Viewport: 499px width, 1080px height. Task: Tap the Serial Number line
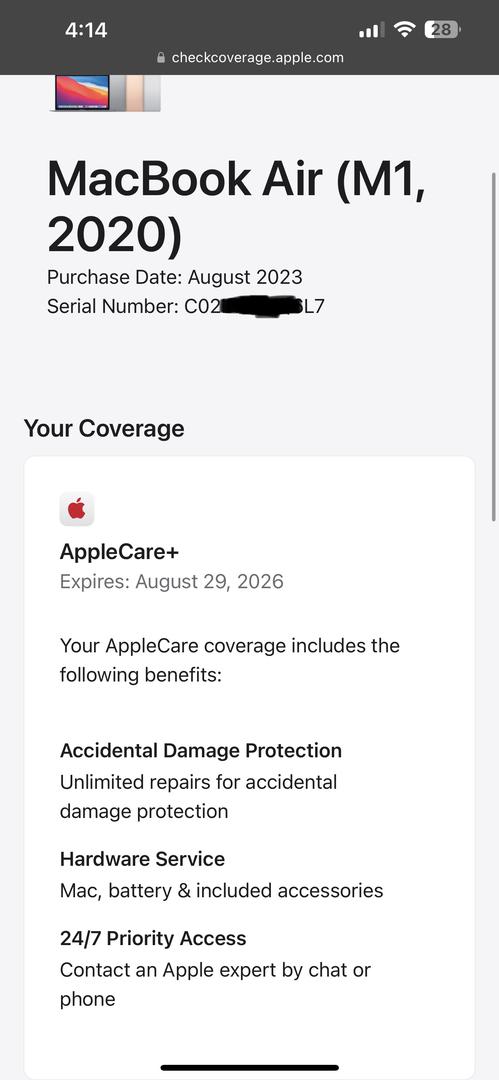click(185, 307)
